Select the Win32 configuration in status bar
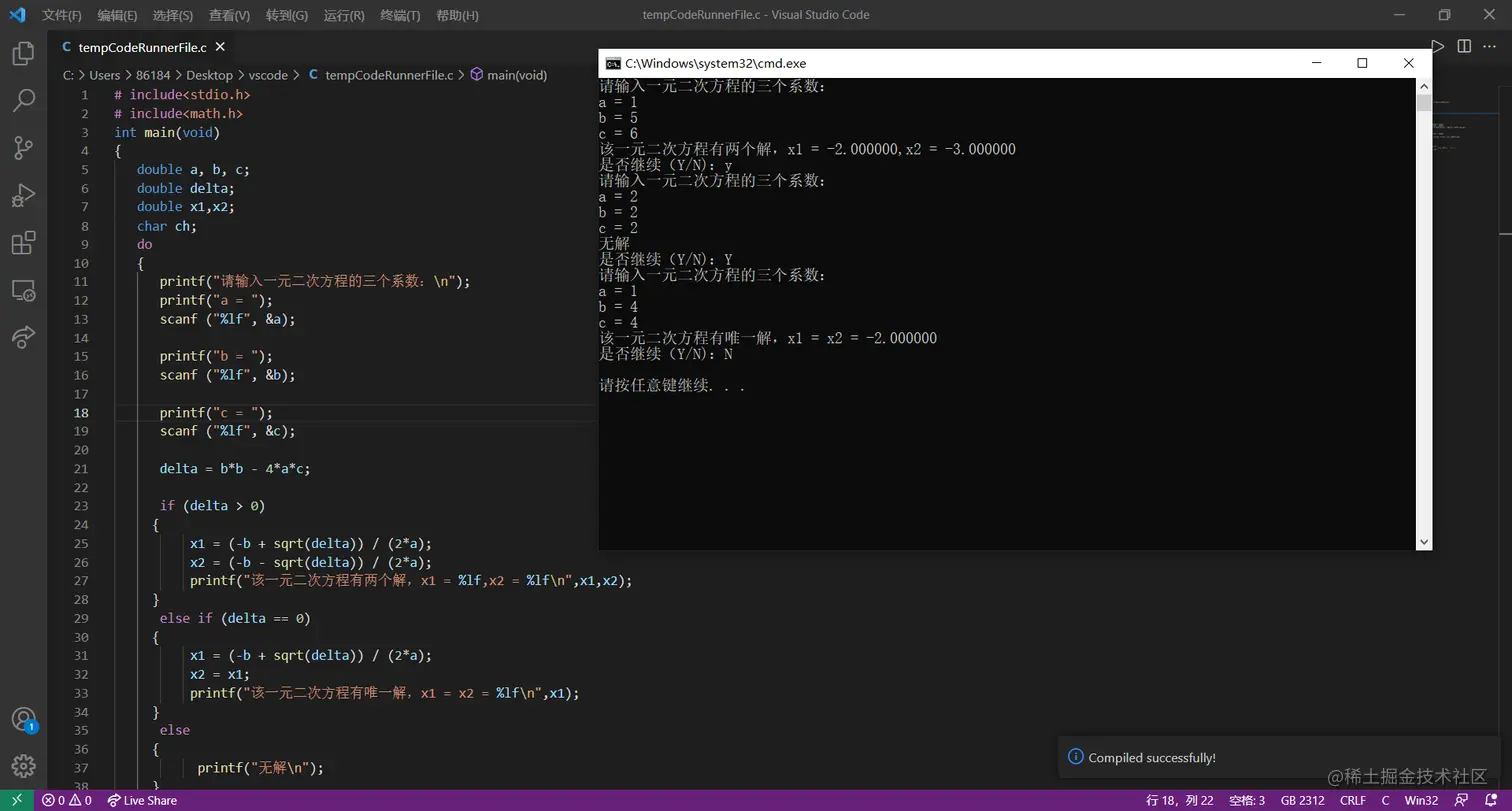Viewport: 1512px width, 811px height. pos(1421,800)
